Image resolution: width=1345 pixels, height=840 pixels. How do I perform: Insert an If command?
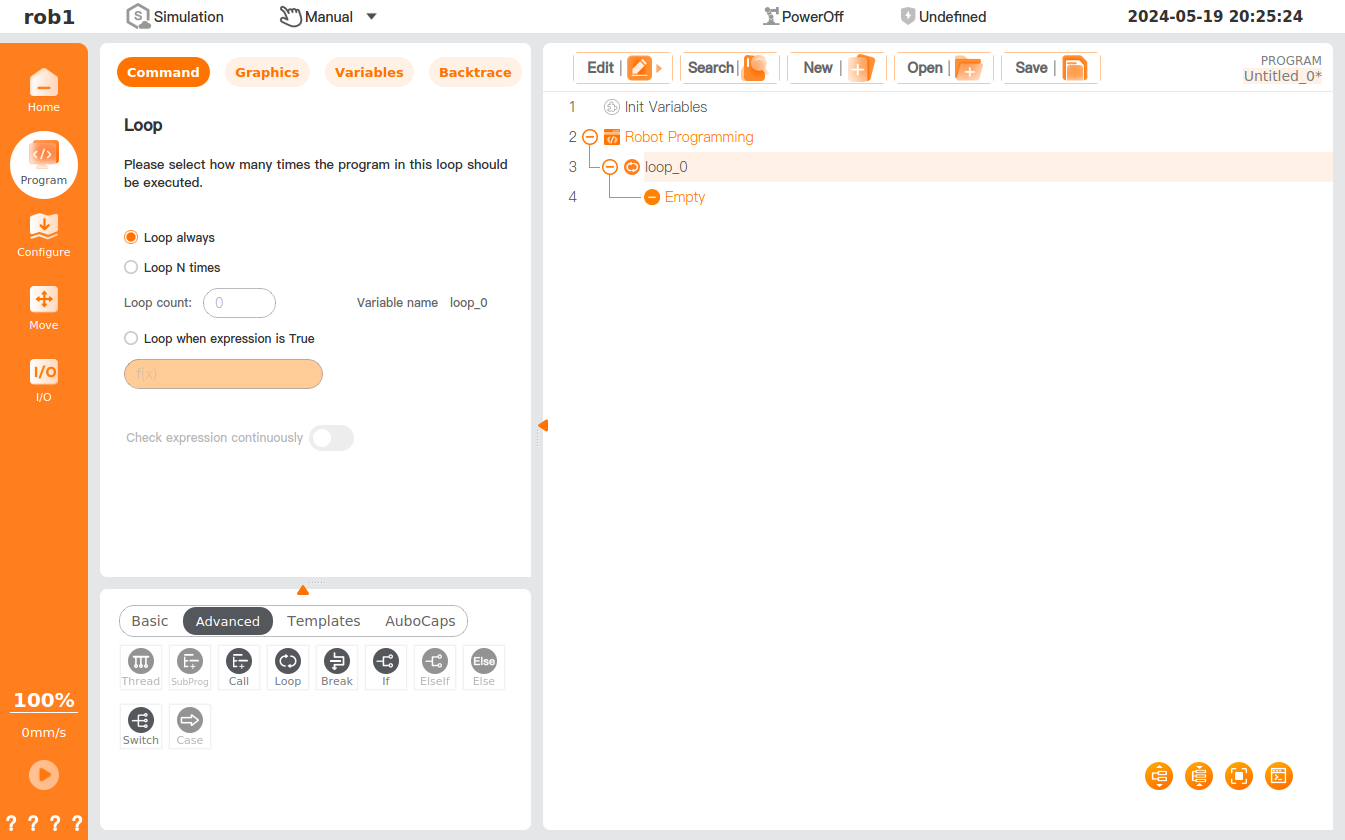click(x=386, y=667)
